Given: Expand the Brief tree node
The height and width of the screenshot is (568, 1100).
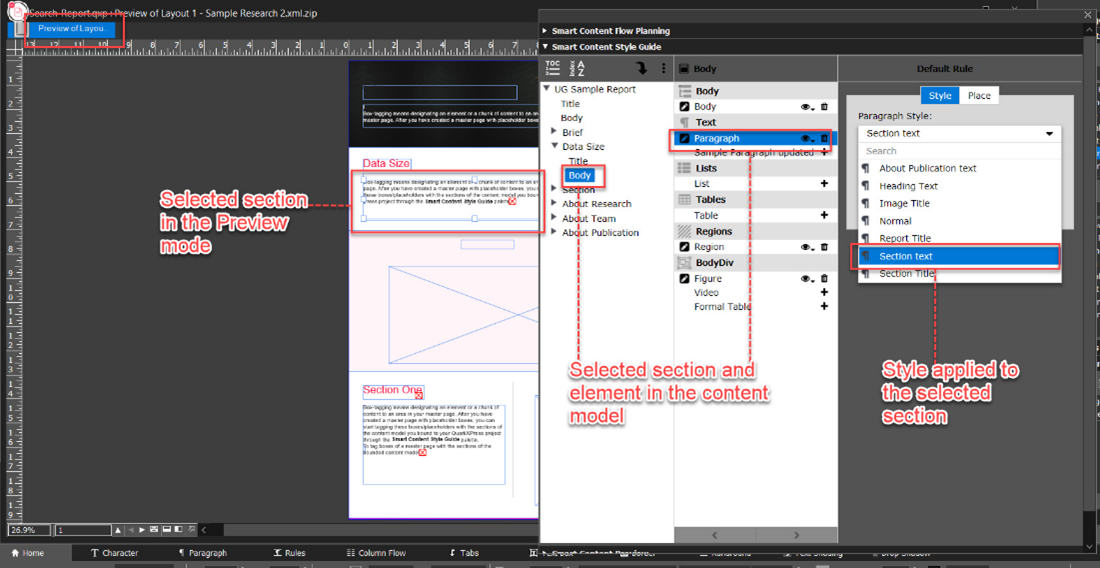Looking at the screenshot, I should tap(555, 132).
